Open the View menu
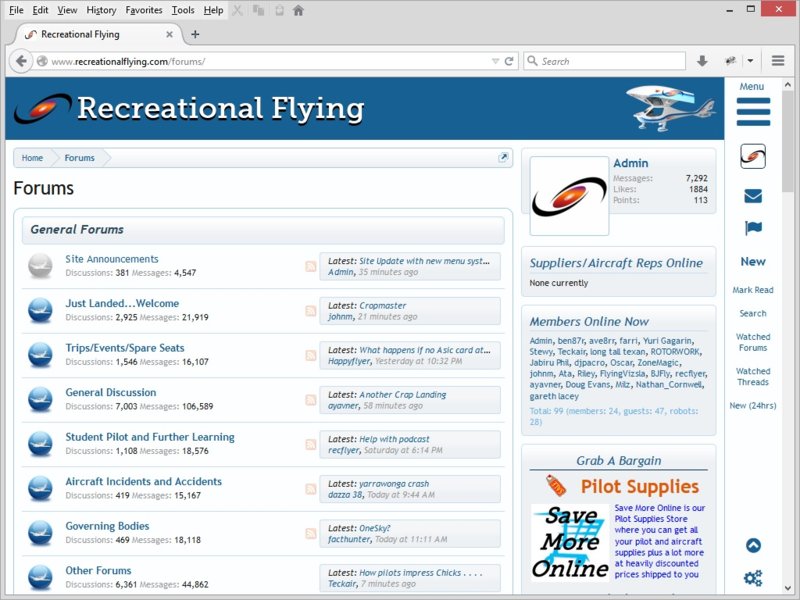This screenshot has width=800, height=600. click(67, 10)
